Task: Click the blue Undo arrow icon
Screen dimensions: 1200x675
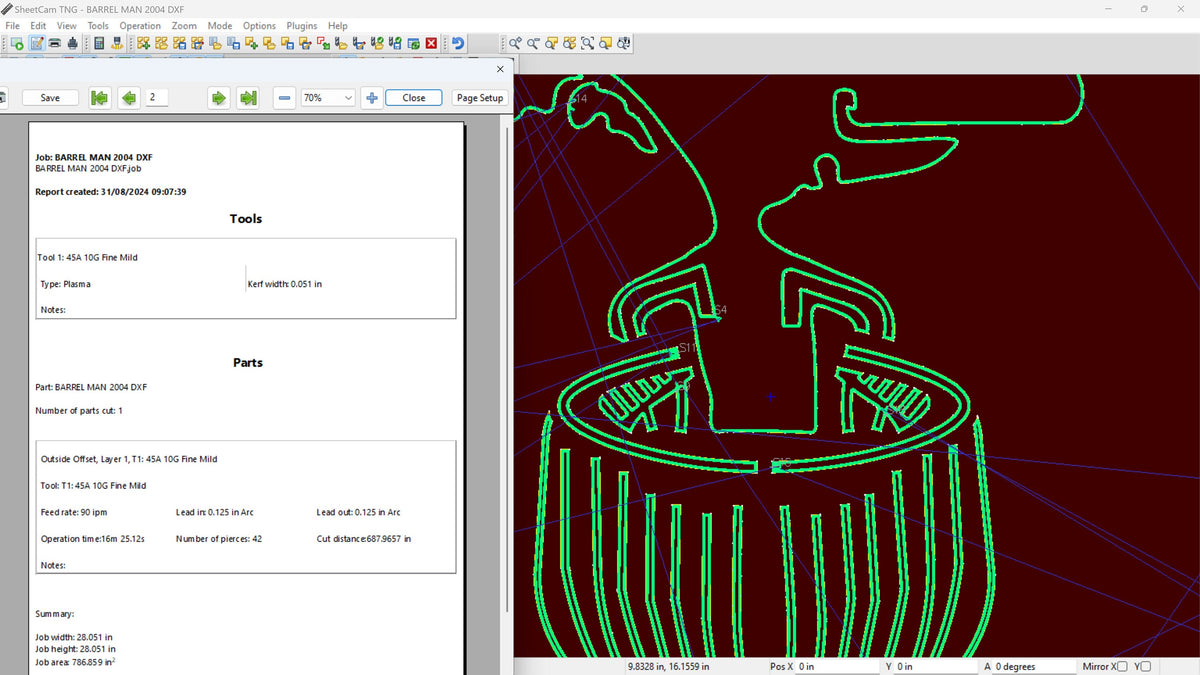Action: [458, 44]
